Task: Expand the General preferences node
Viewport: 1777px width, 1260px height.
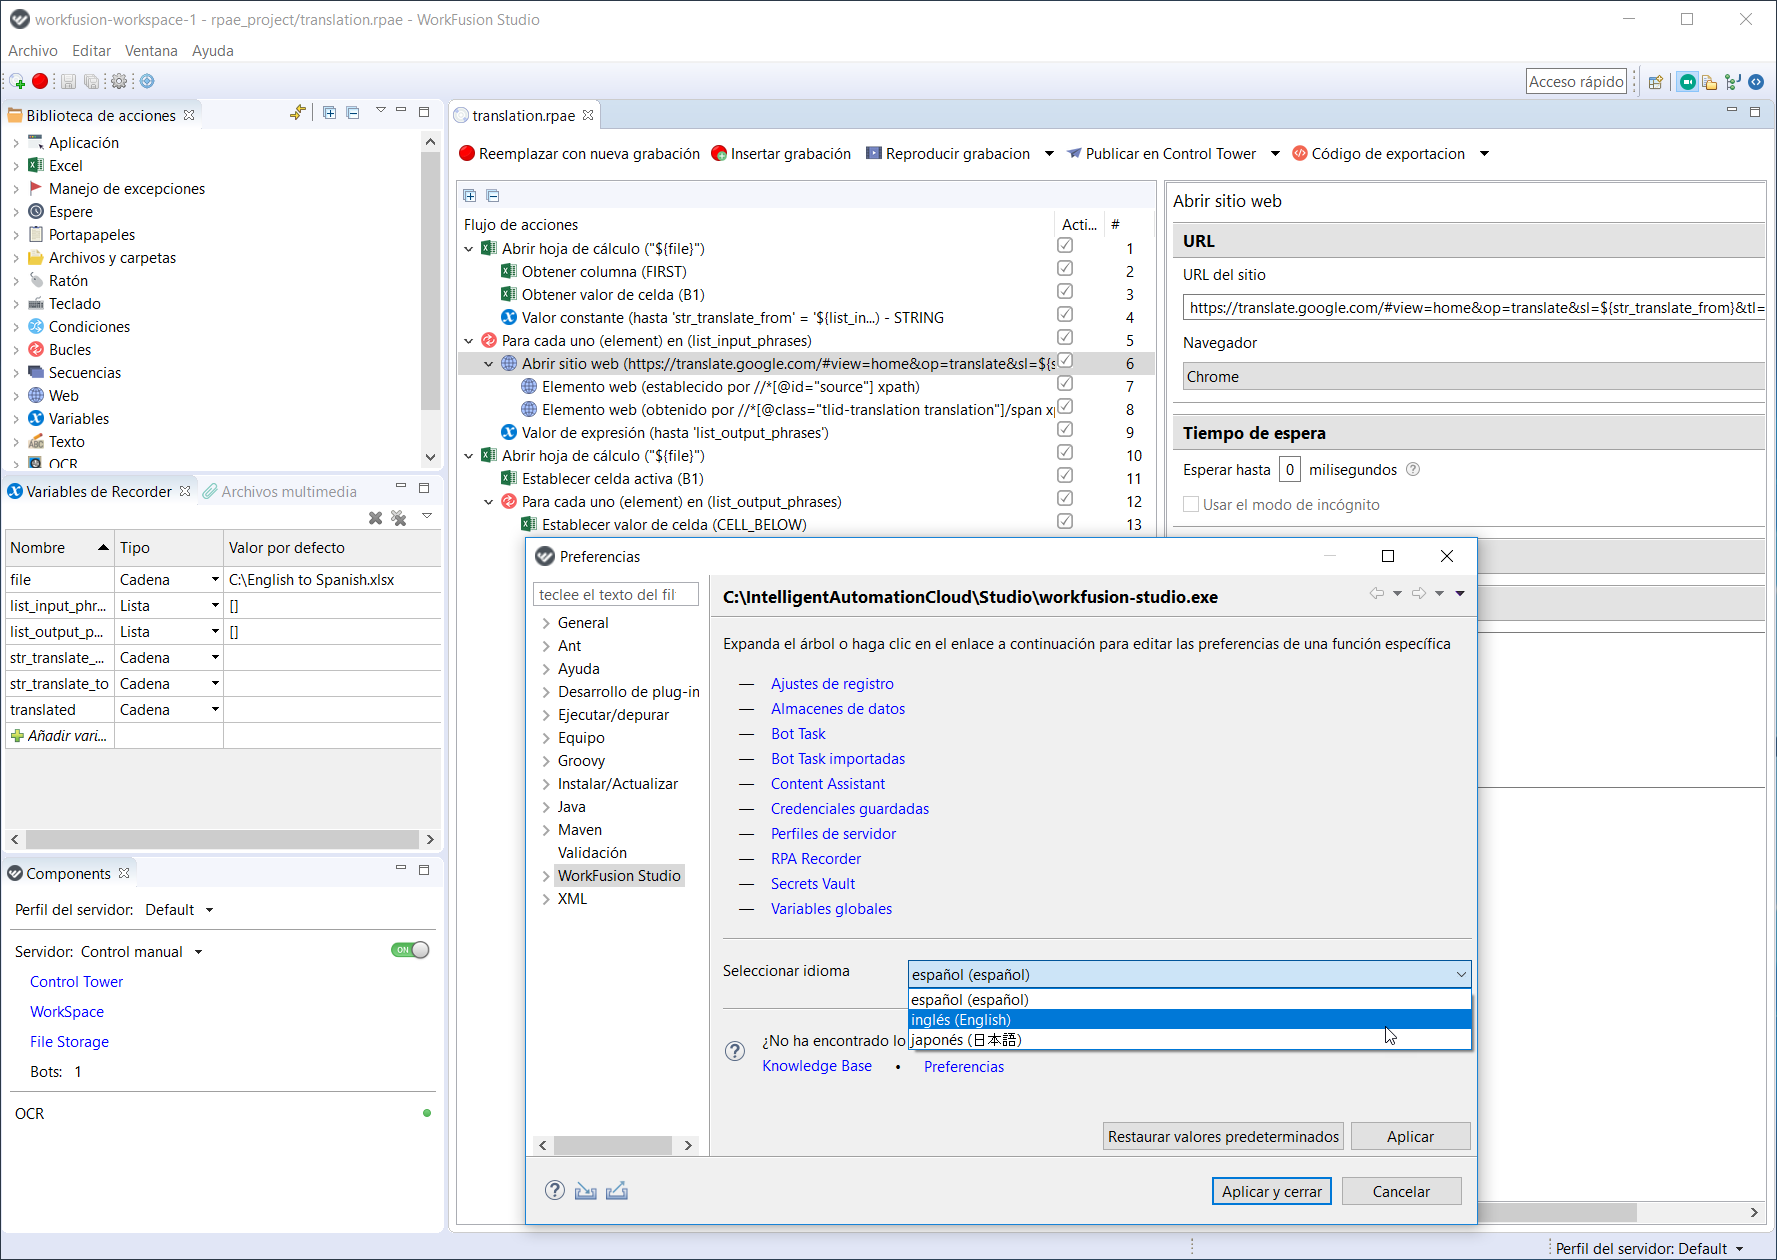Action: point(546,623)
